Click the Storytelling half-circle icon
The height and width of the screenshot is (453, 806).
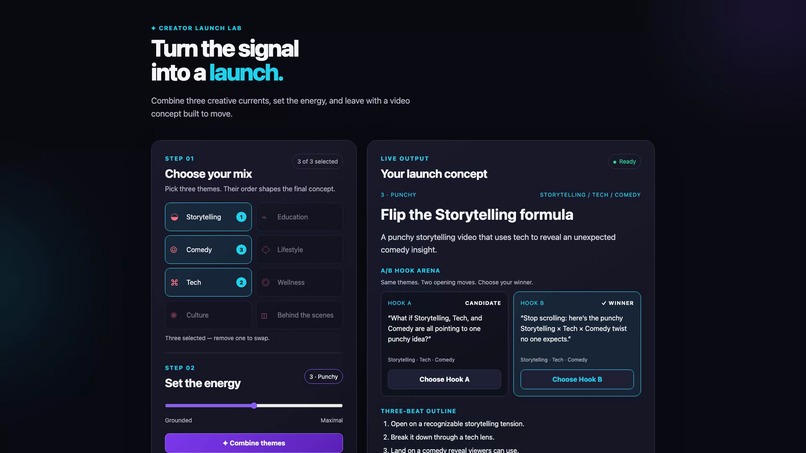coord(175,217)
